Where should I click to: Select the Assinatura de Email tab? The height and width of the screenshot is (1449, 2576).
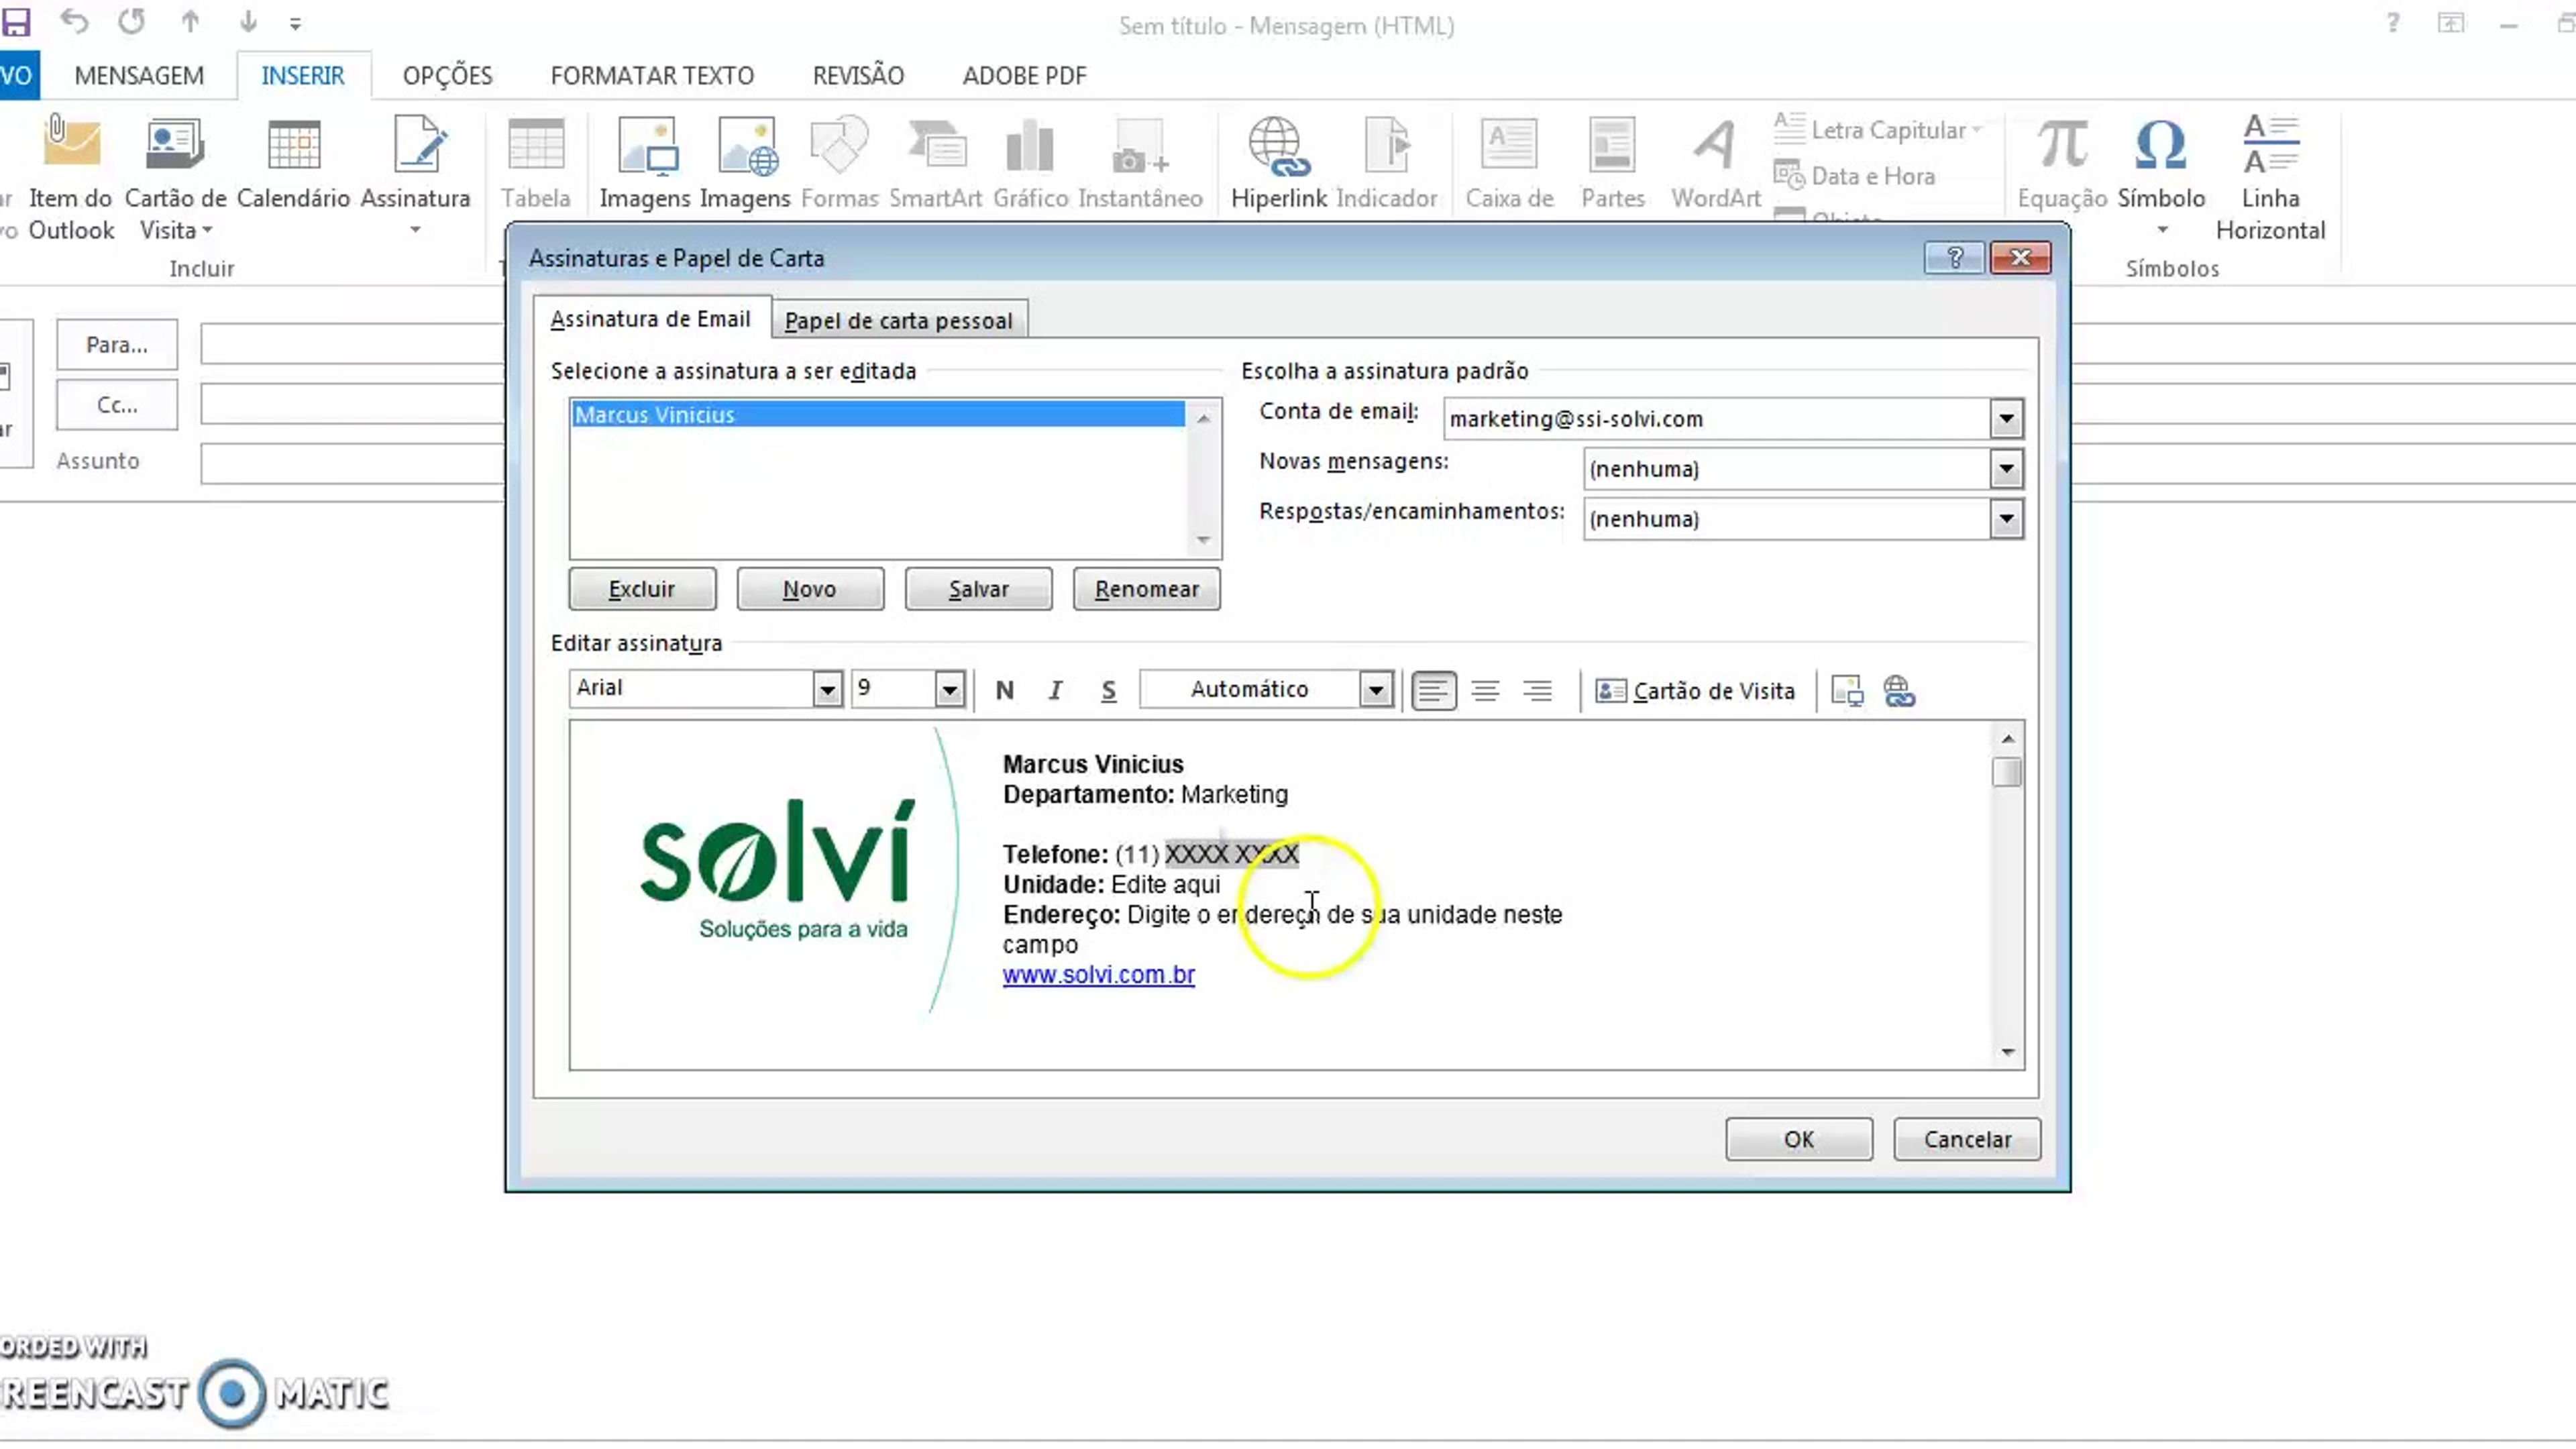(651, 319)
